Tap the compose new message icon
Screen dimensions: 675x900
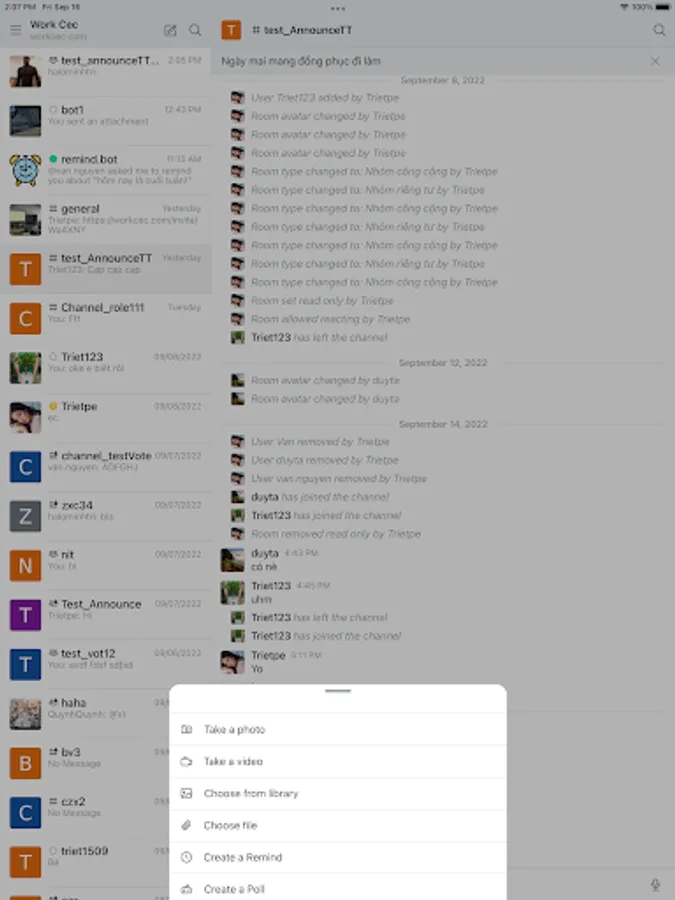(x=170, y=30)
